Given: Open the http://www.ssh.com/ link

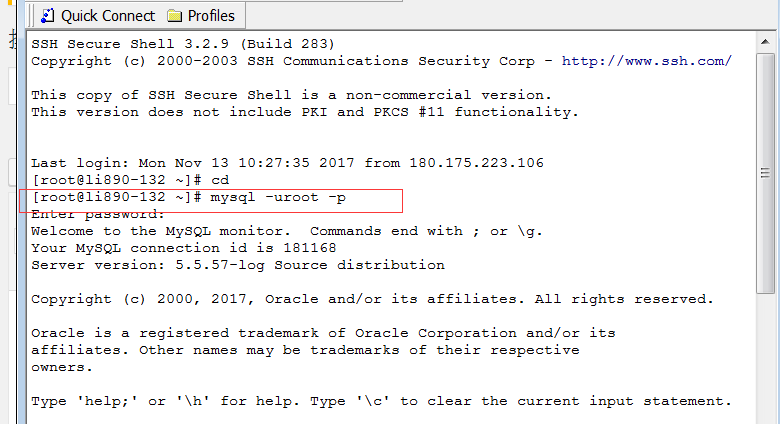Looking at the screenshot, I should (x=646, y=61).
